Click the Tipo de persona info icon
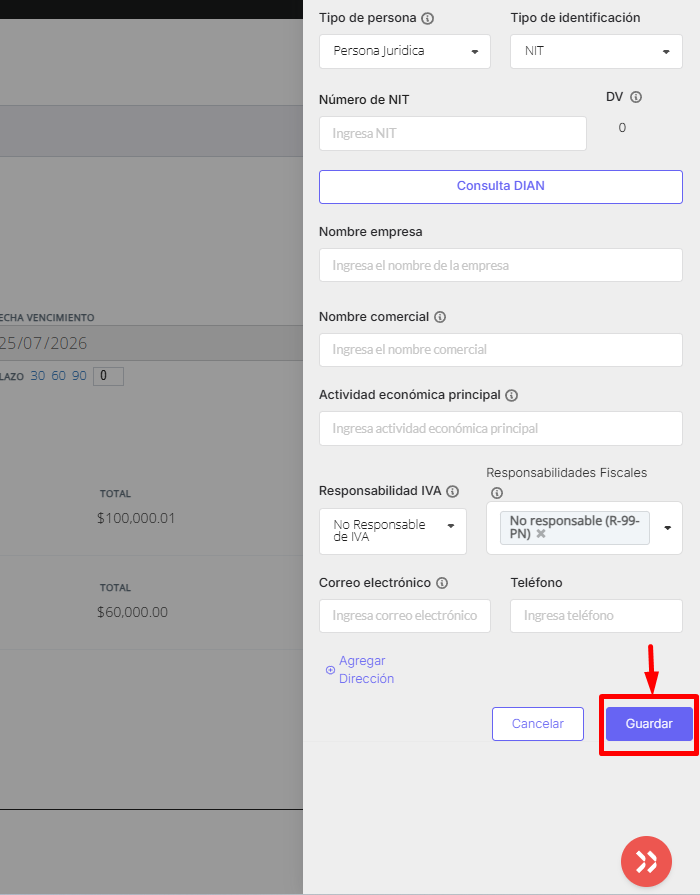Viewport: 700px width, 895px height. pyautogui.click(x=427, y=18)
